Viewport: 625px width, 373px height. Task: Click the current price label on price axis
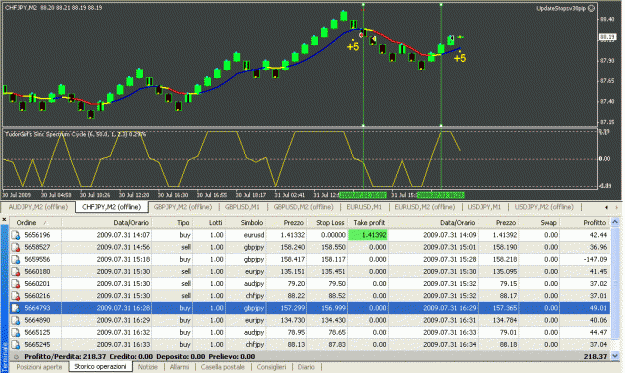607,37
